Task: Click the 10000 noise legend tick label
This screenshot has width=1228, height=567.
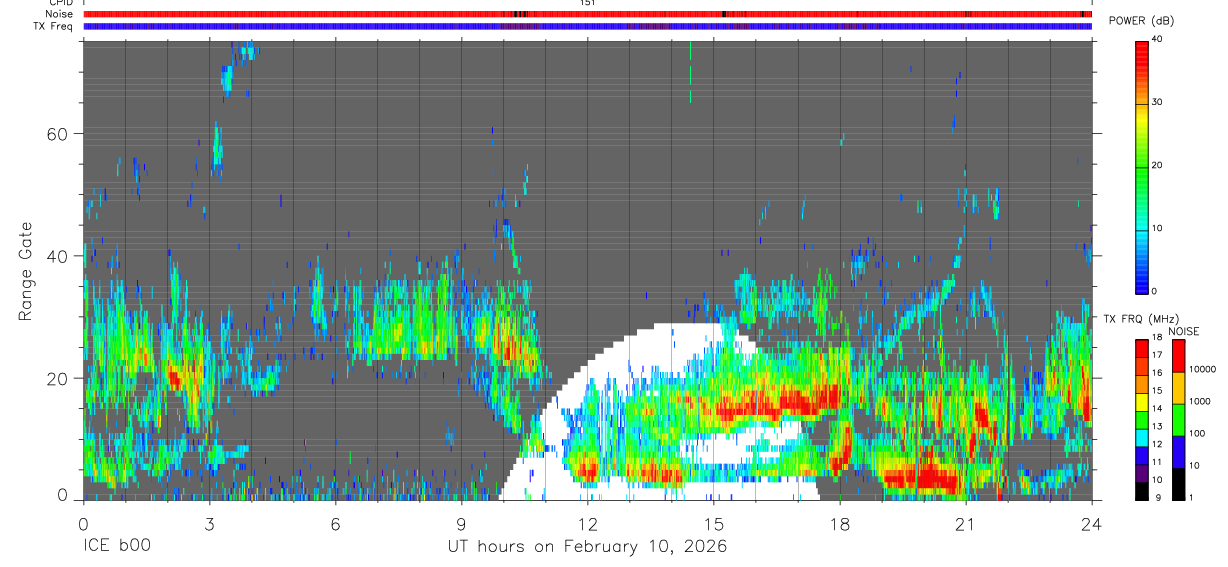Action: click(1202, 369)
